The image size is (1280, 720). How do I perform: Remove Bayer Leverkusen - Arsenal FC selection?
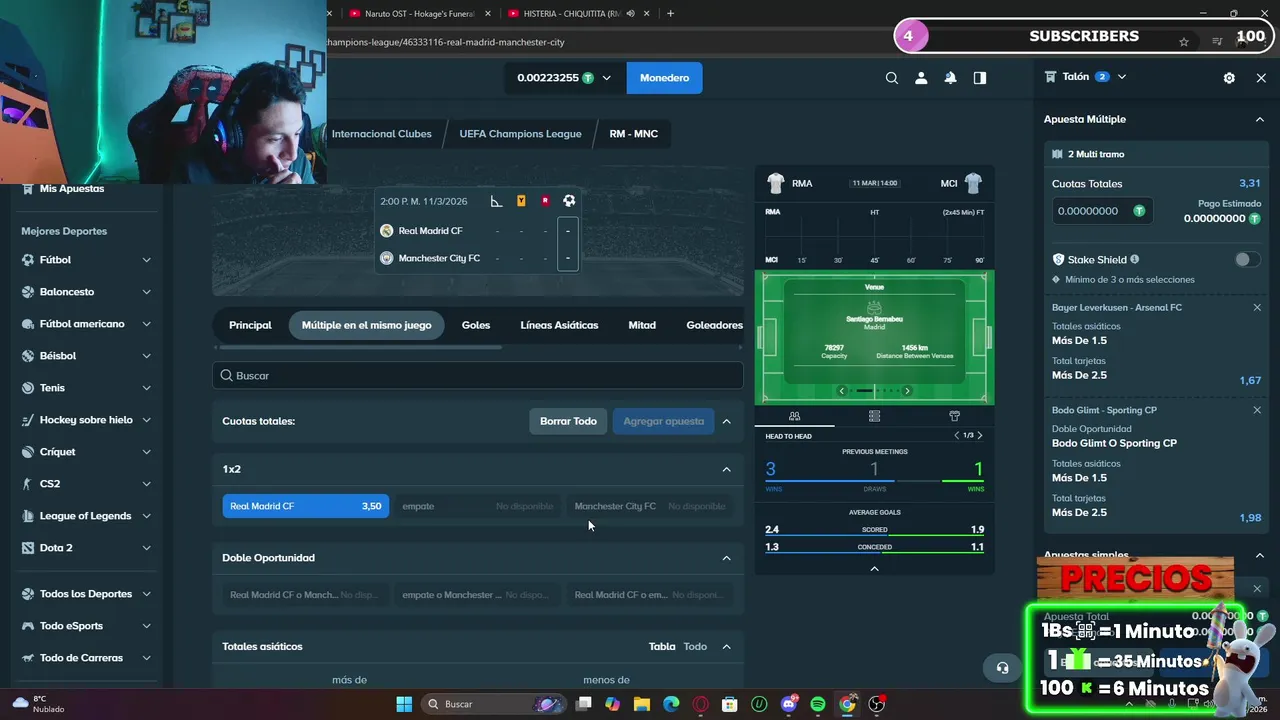[x=1257, y=307]
